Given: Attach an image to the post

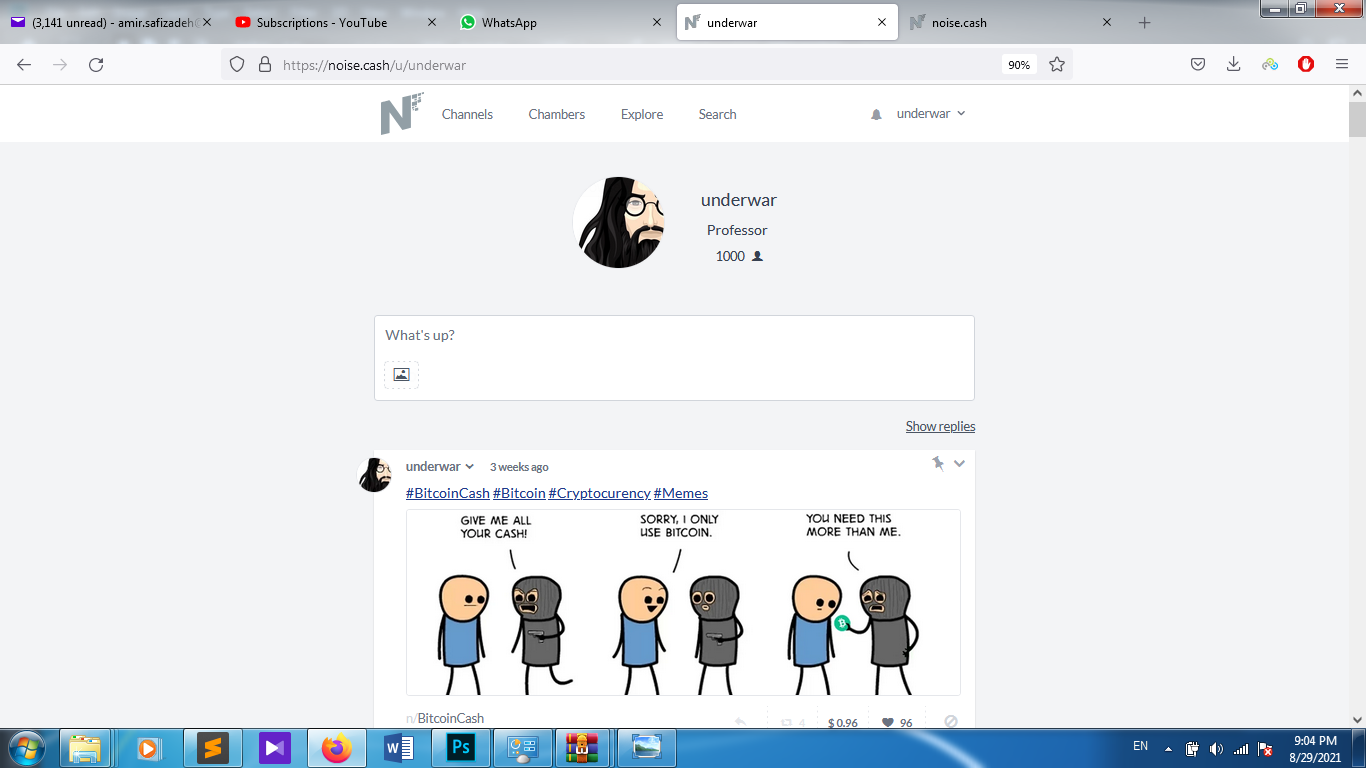Looking at the screenshot, I should click(401, 375).
